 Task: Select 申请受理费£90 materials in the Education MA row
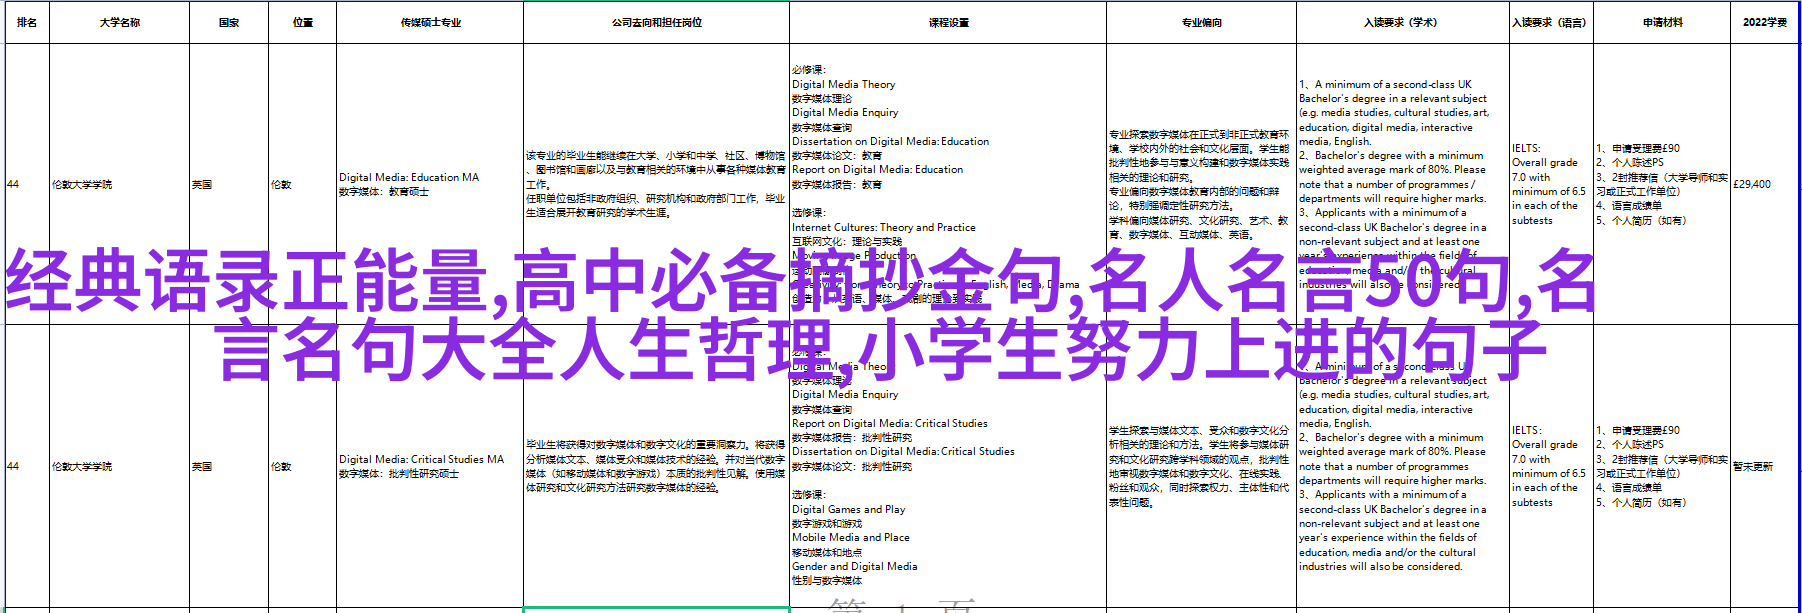[1662, 184]
